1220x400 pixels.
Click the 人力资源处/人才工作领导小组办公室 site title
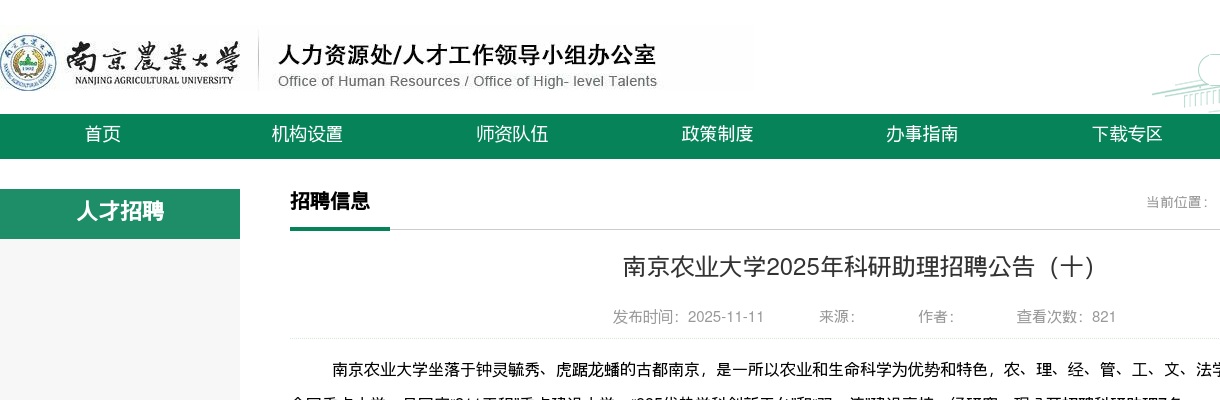466,55
